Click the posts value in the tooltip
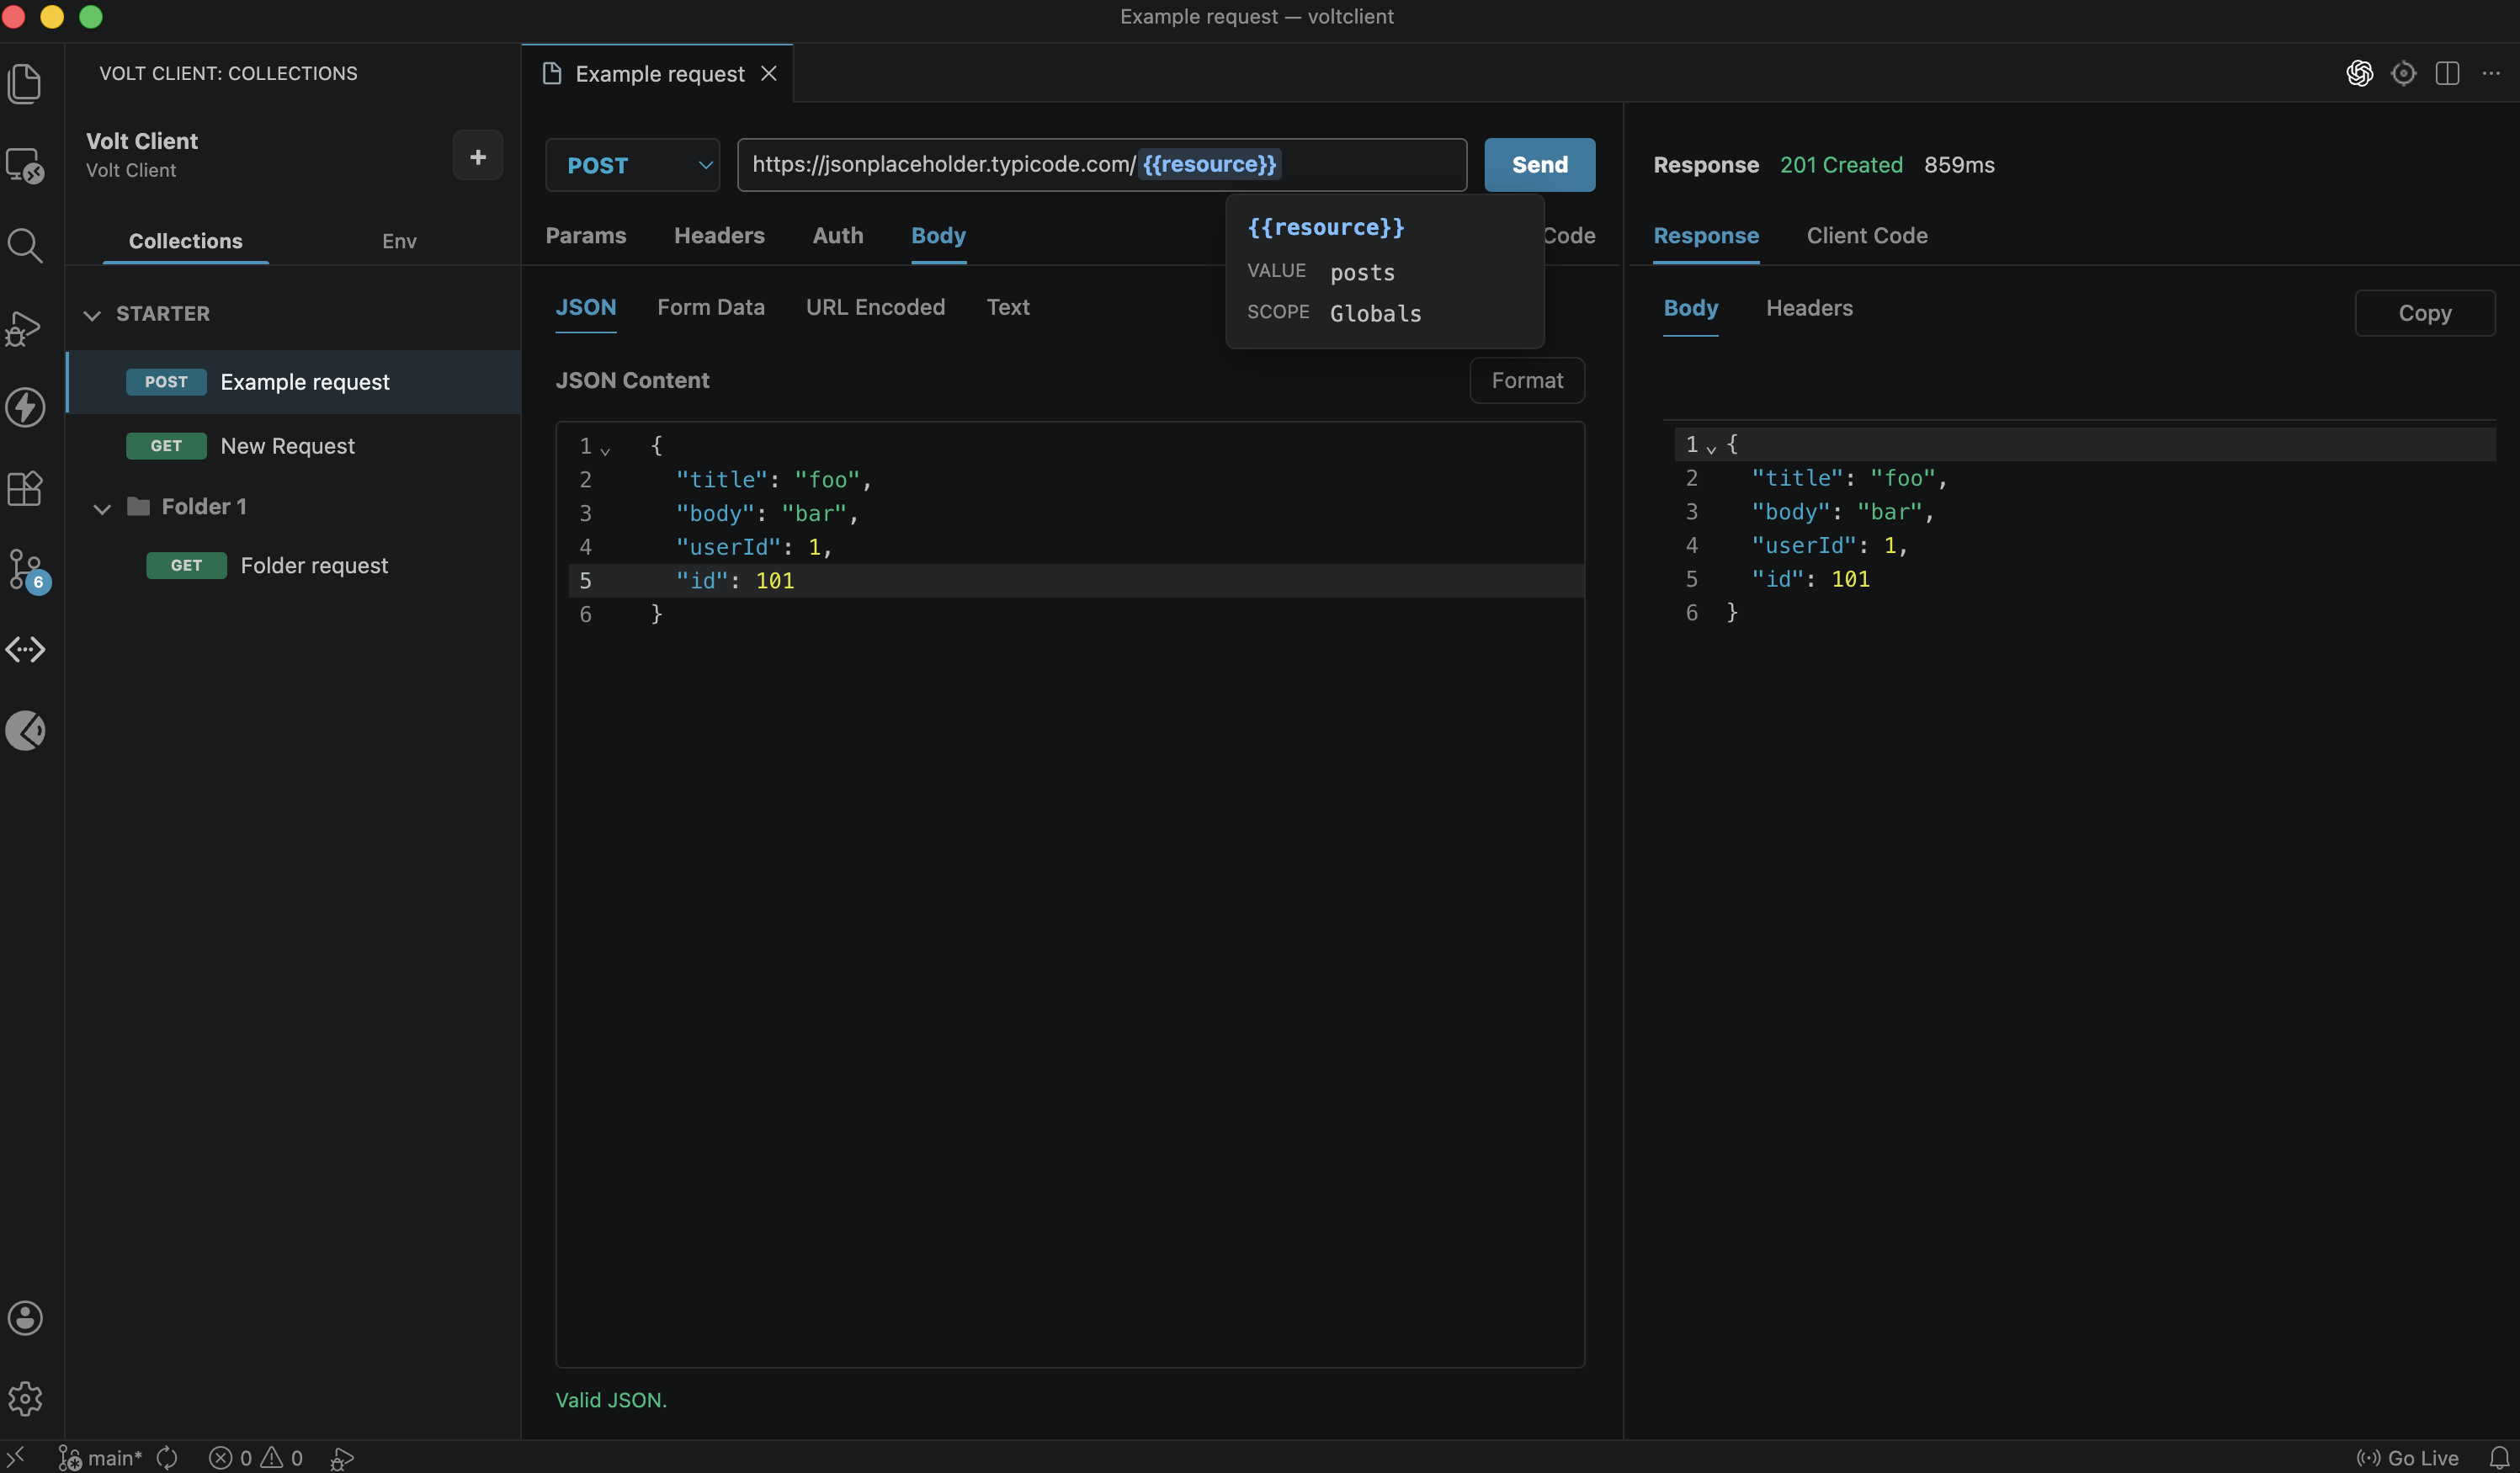 [1362, 273]
